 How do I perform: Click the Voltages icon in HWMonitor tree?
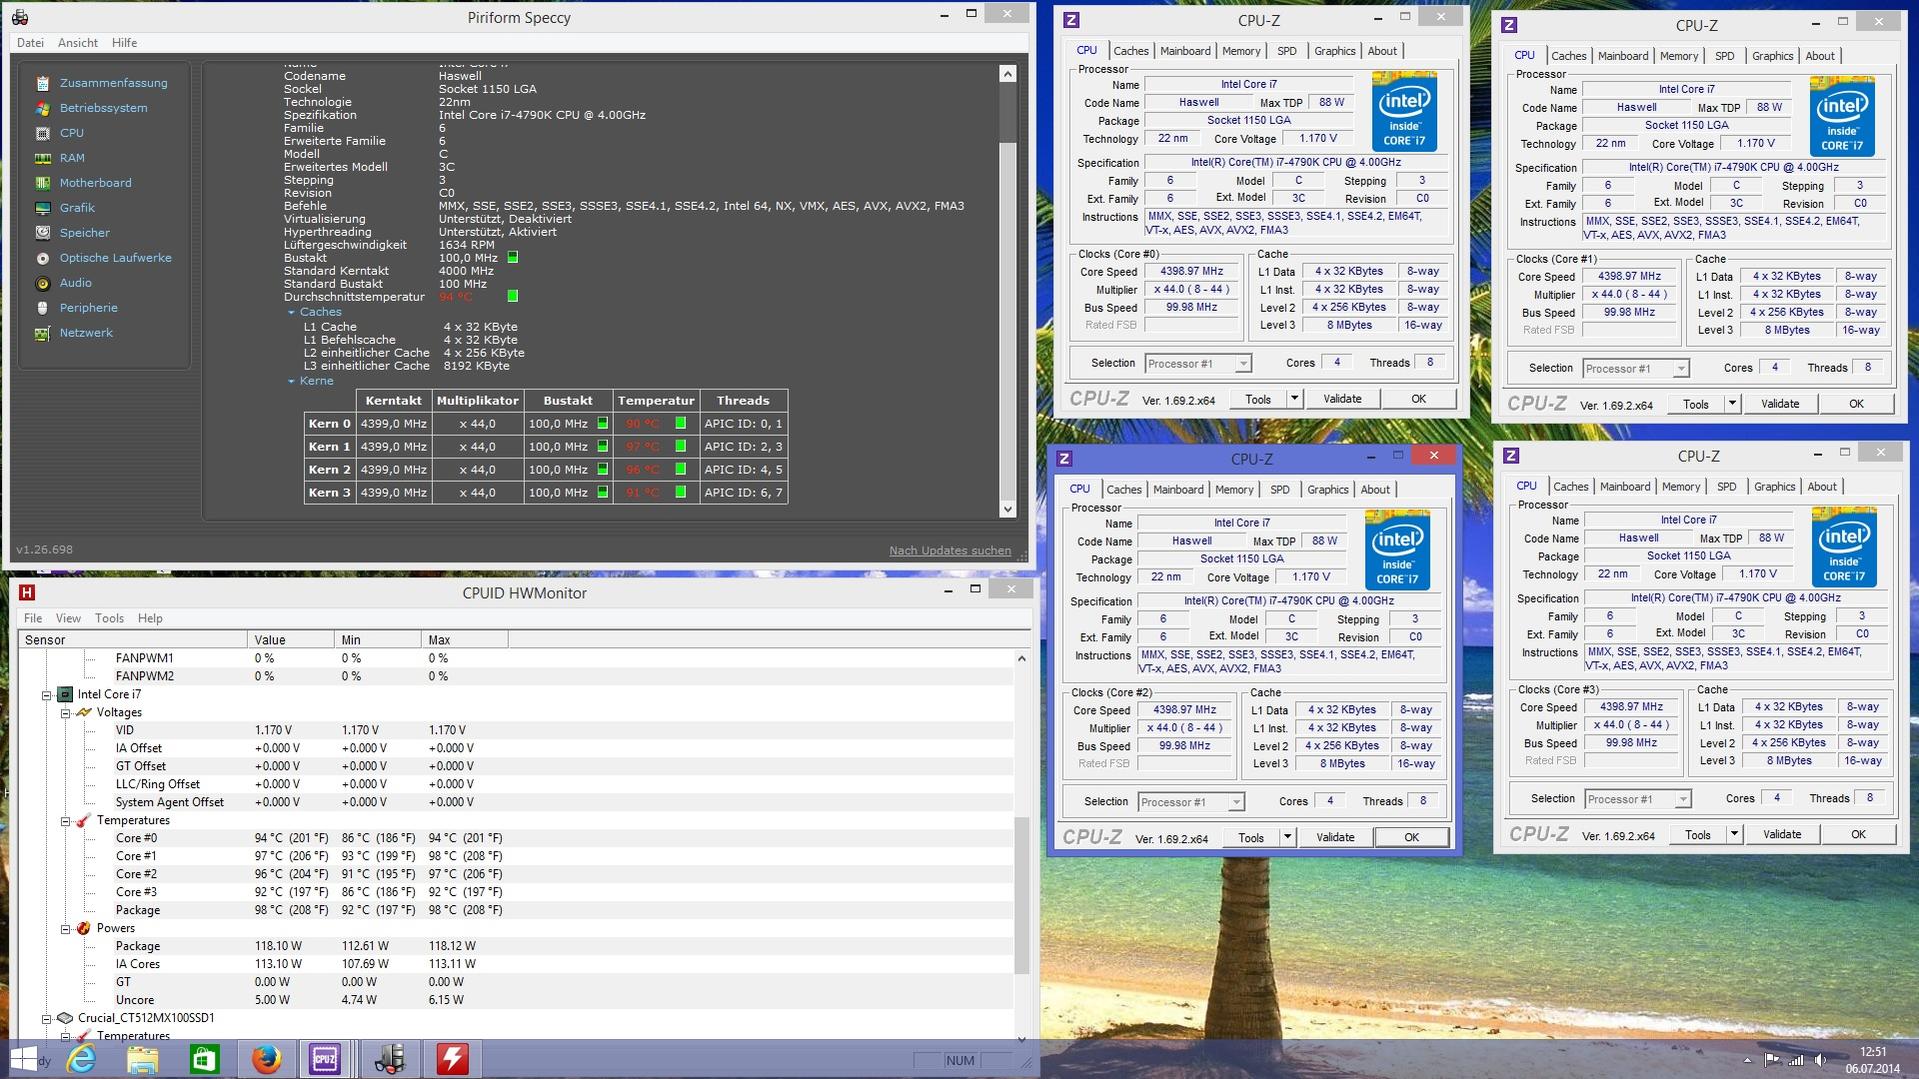[x=84, y=712]
